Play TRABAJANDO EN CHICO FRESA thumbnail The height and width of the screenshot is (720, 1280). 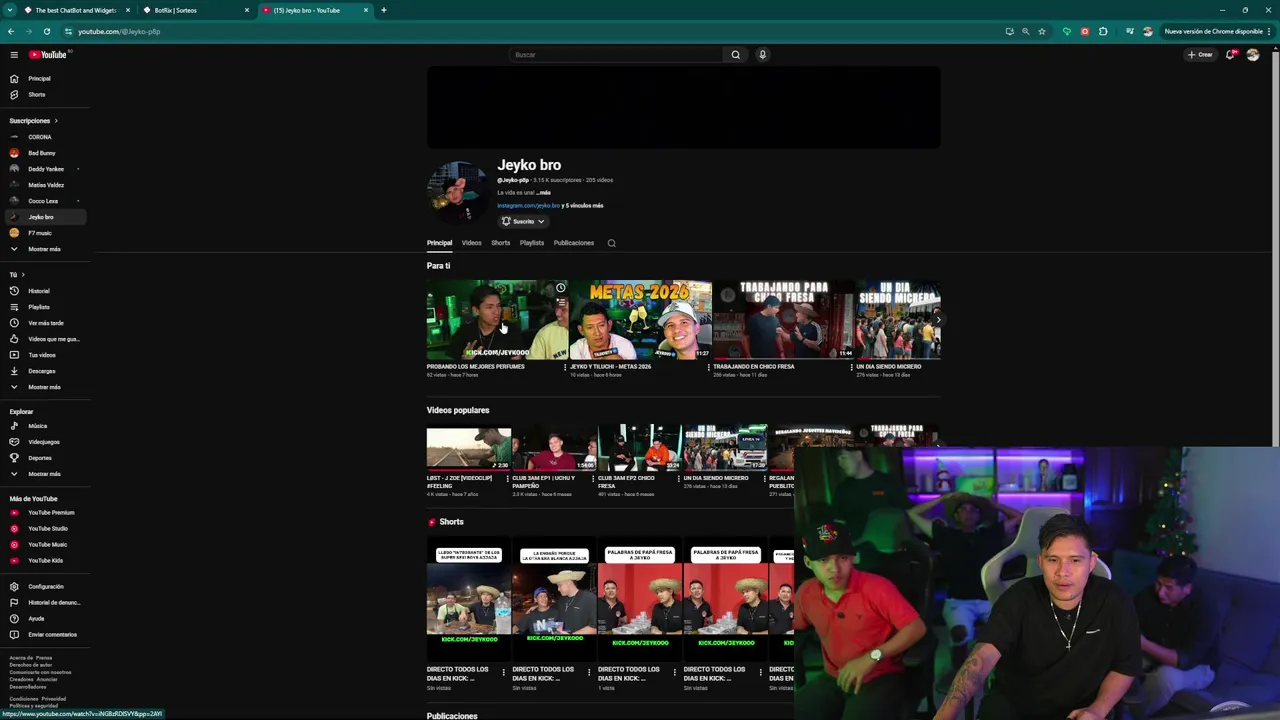point(783,320)
